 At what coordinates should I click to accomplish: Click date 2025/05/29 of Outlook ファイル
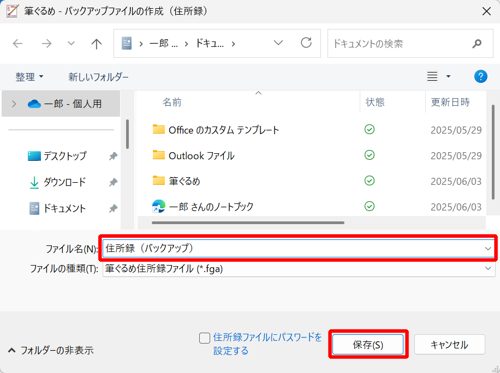pyautogui.click(x=456, y=156)
